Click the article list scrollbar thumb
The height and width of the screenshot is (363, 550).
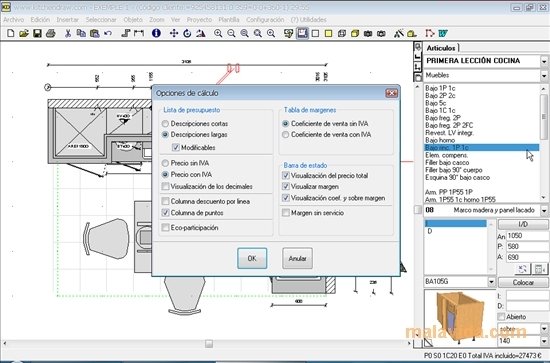tap(544, 117)
